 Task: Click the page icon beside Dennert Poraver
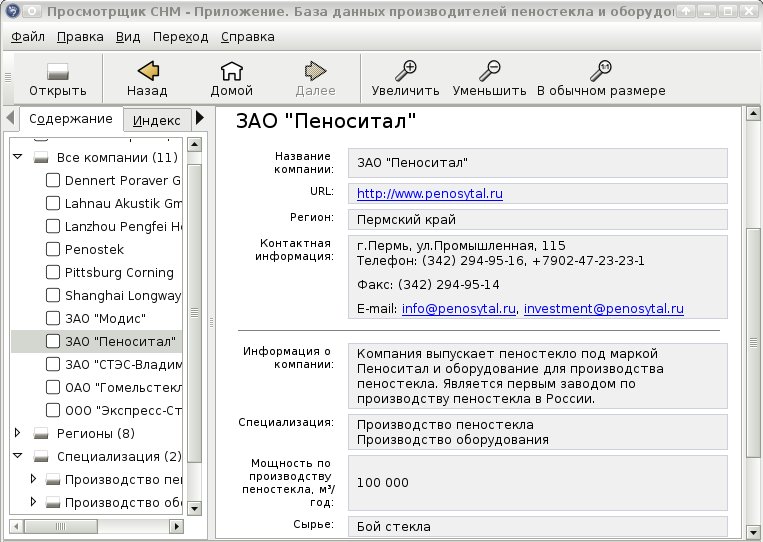(53, 181)
